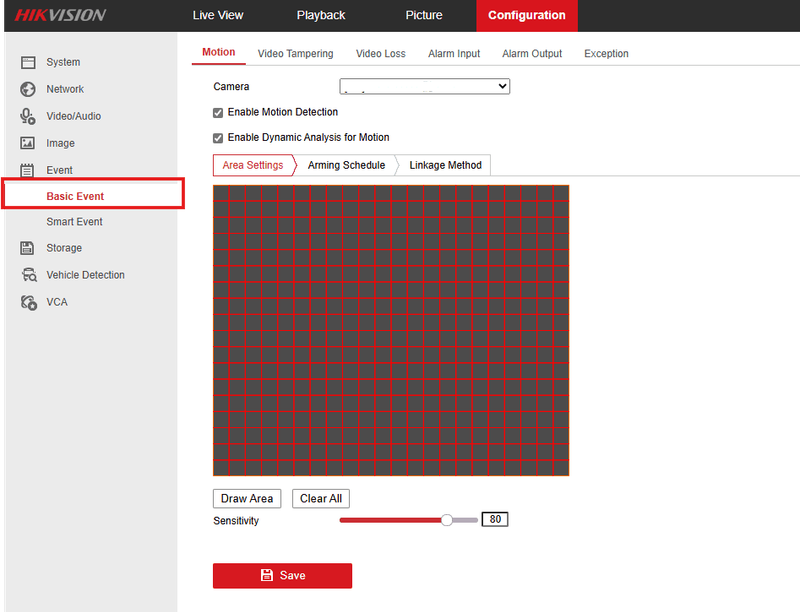Screen dimensions: 800x612
Task: Switch to the Video Tampering tab
Action: tap(295, 54)
